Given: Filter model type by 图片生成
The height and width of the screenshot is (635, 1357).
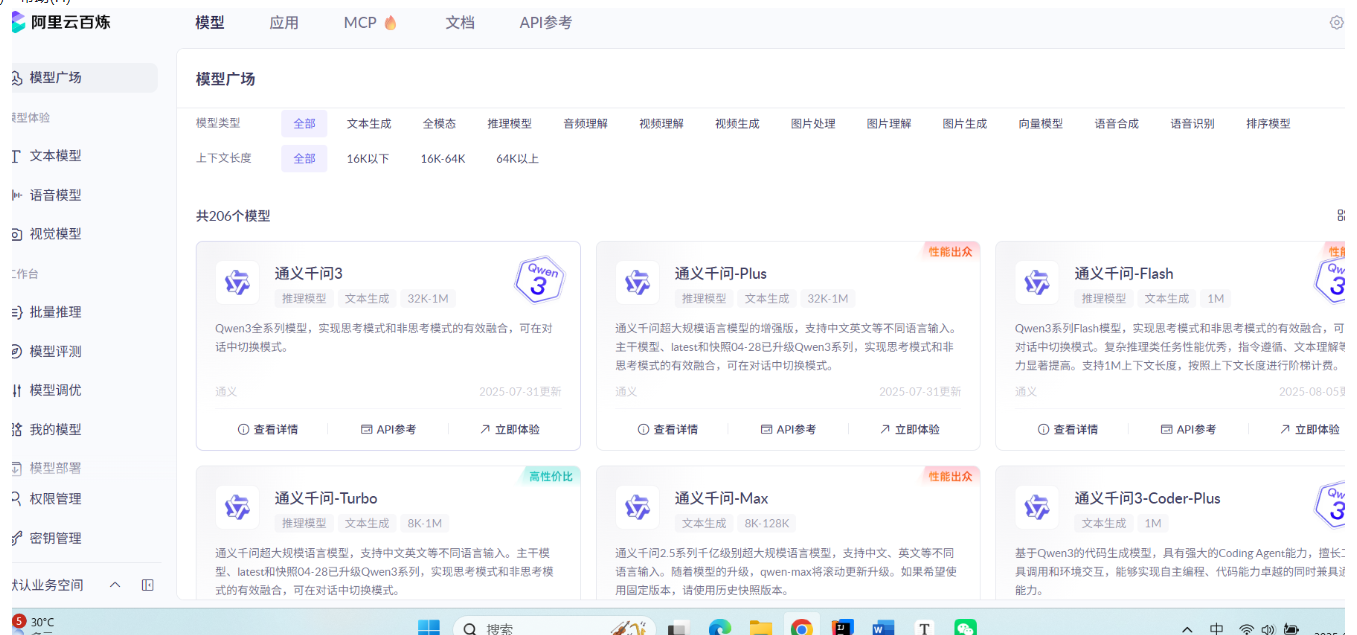Looking at the screenshot, I should 965,124.
